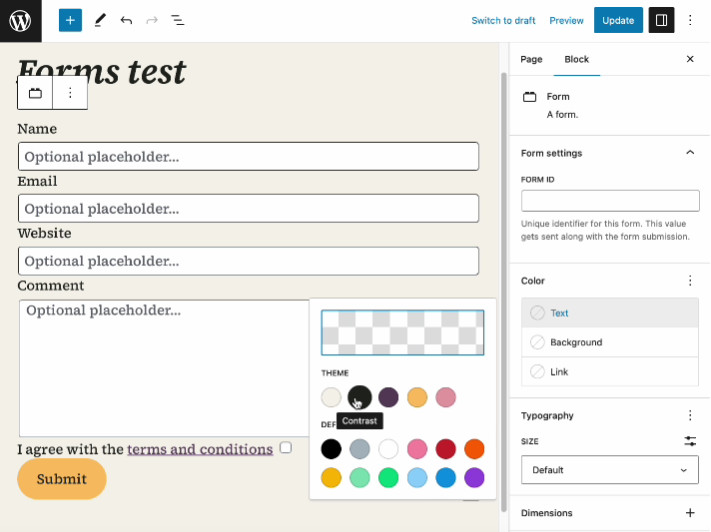Viewport: 711px width, 532px height.
Task: Pick the white default color swatch
Action: [388, 449]
